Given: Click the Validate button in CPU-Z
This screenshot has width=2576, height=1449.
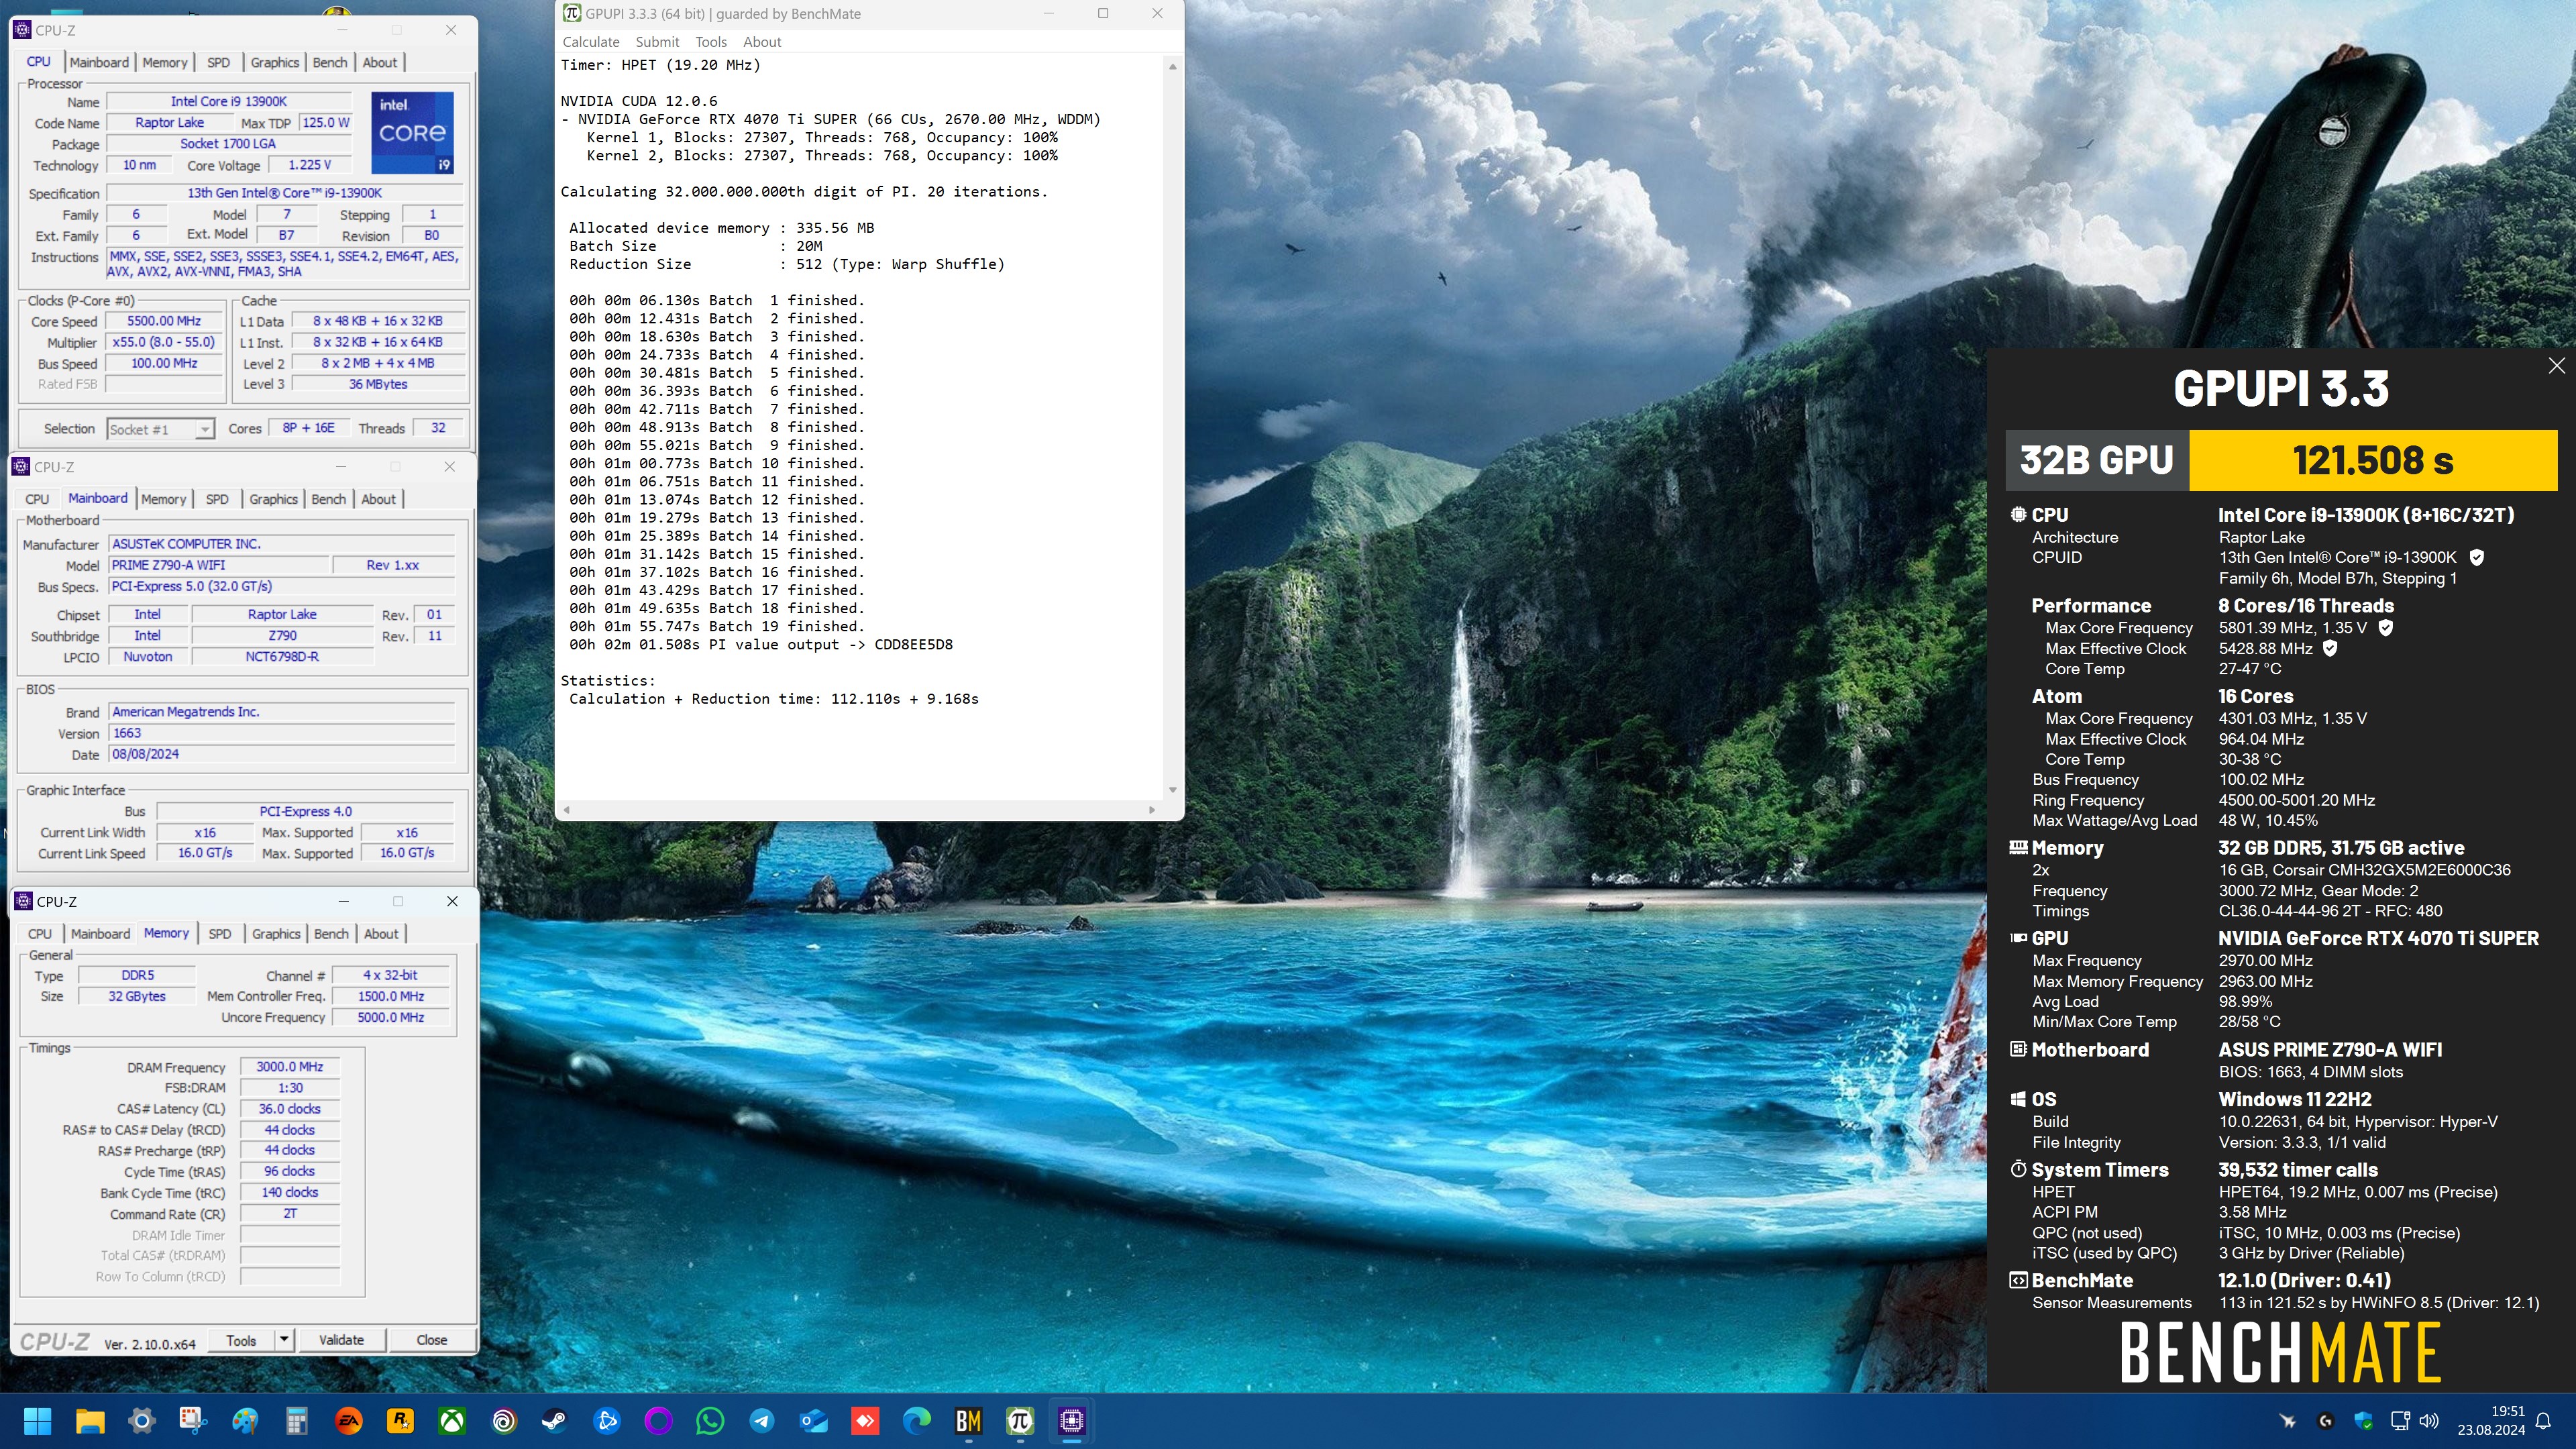Looking at the screenshot, I should pos(341,1340).
